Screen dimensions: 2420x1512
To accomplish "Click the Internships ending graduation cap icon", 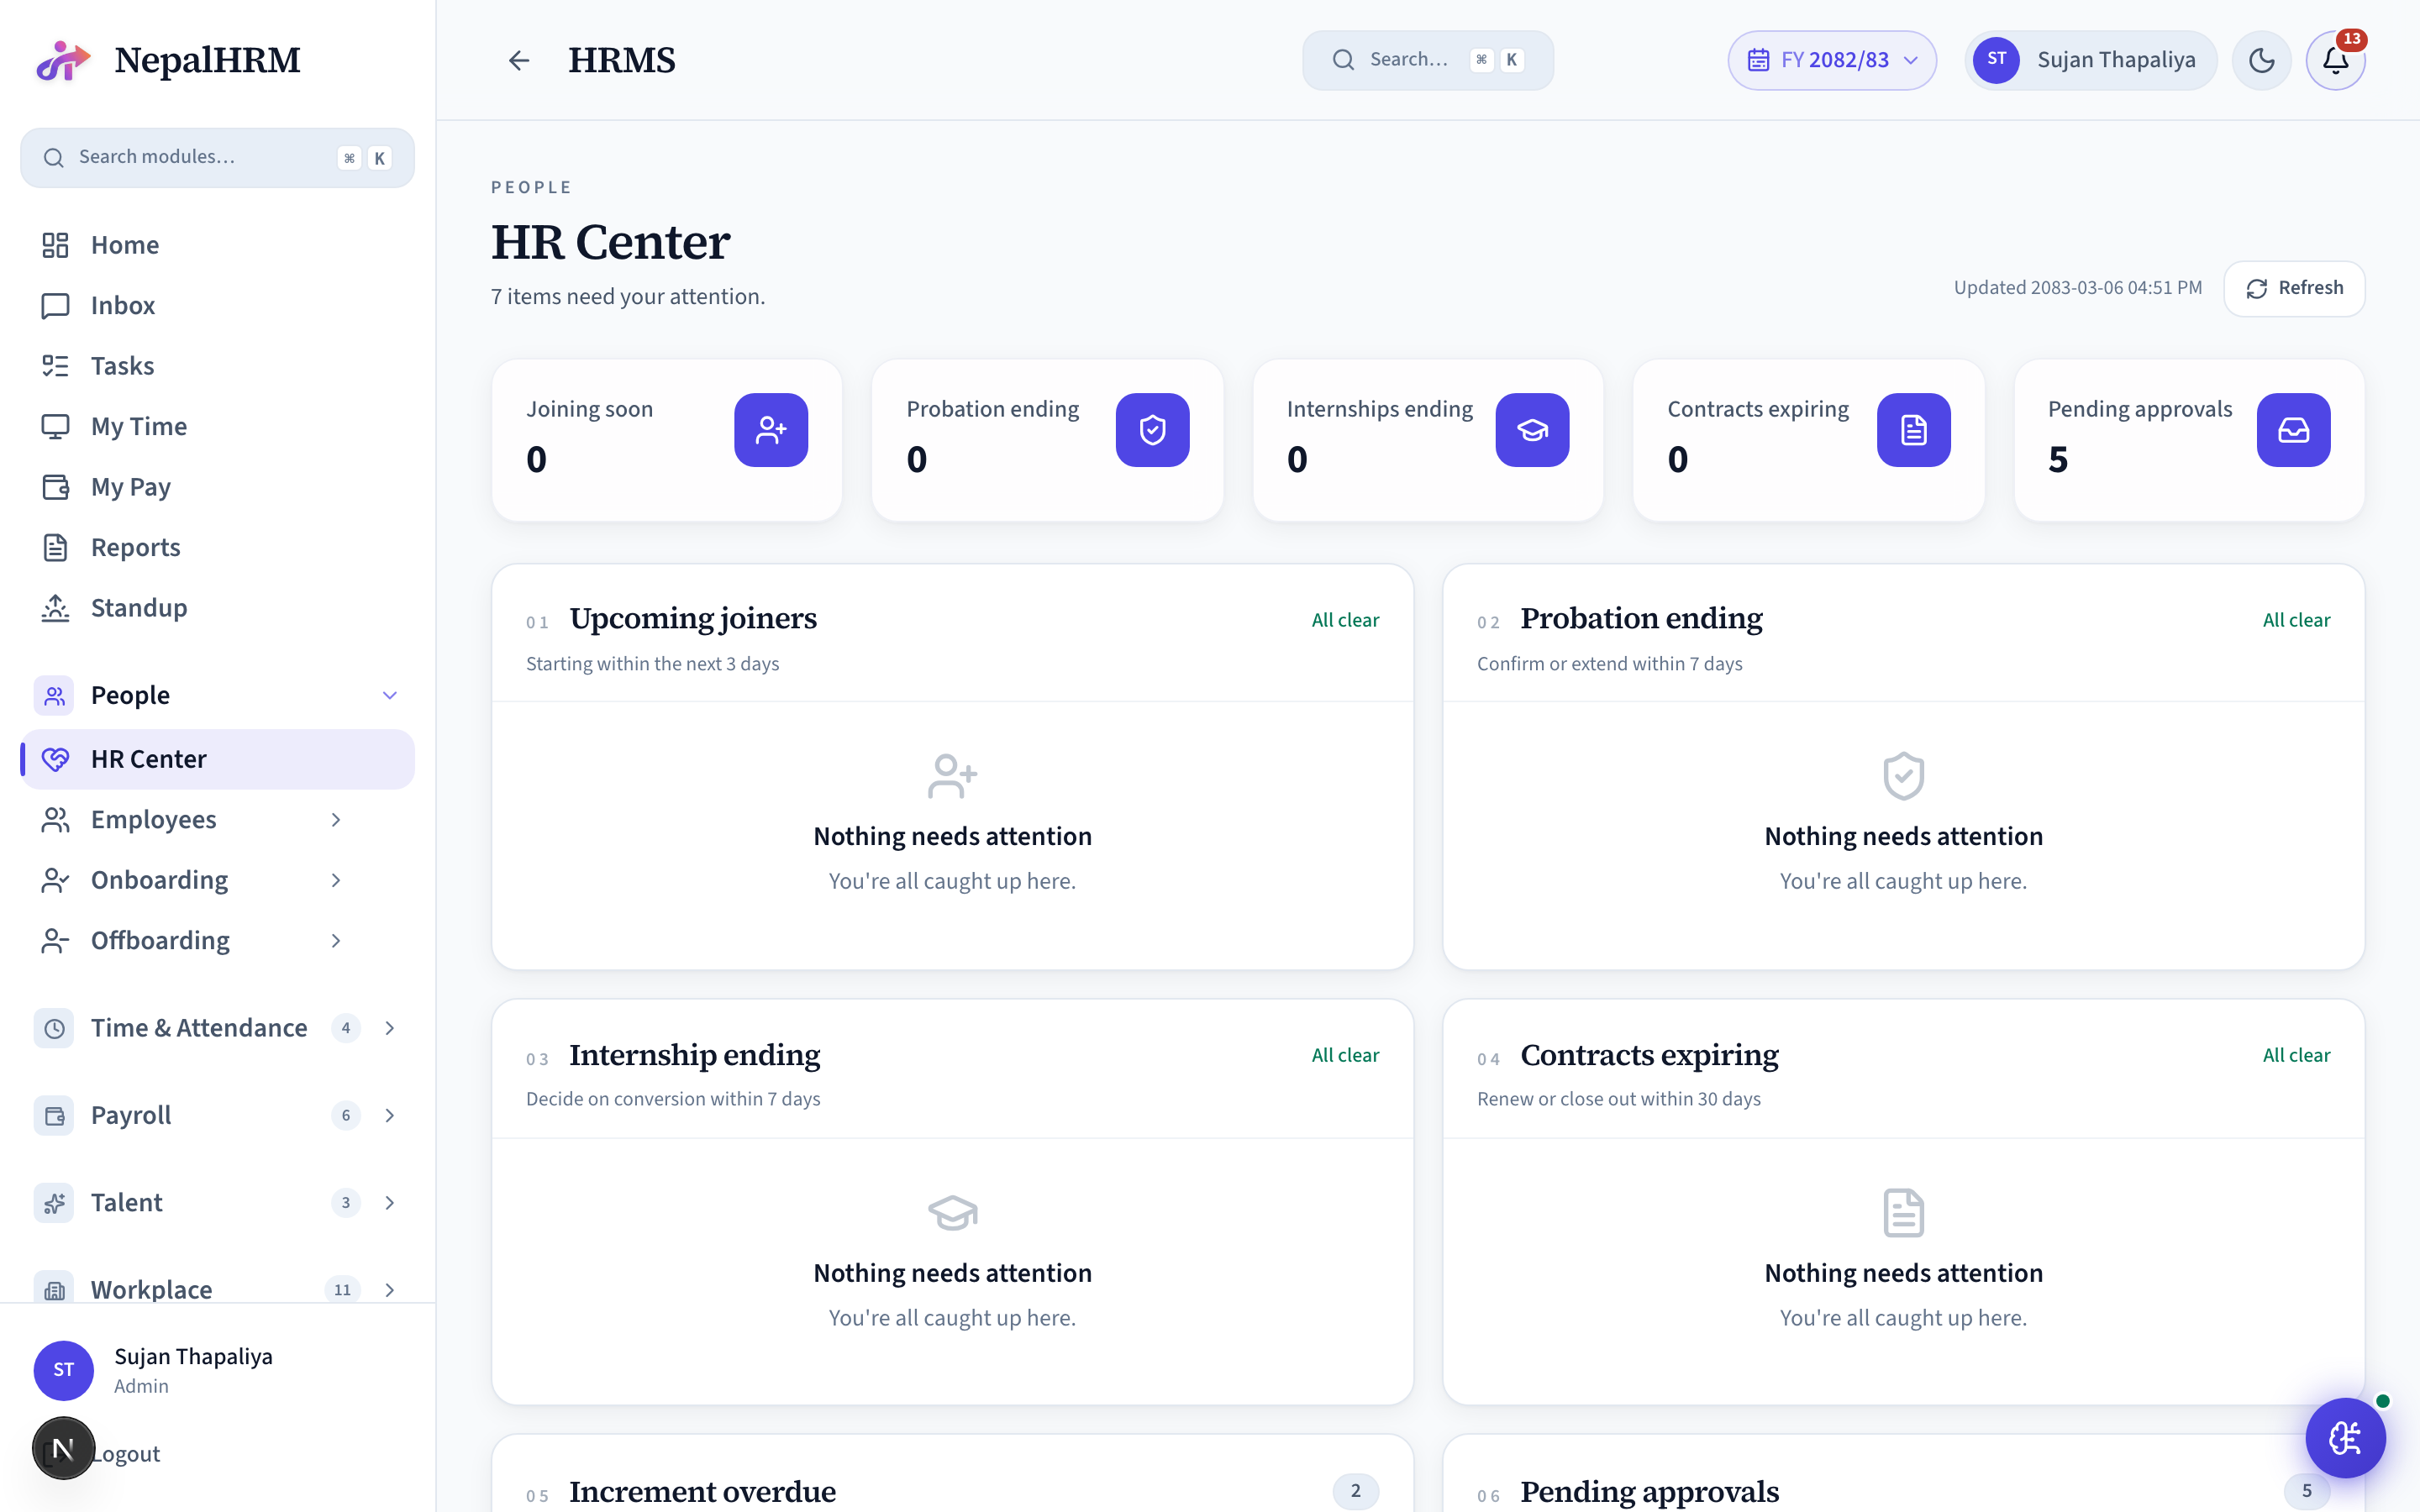I will pyautogui.click(x=1532, y=430).
